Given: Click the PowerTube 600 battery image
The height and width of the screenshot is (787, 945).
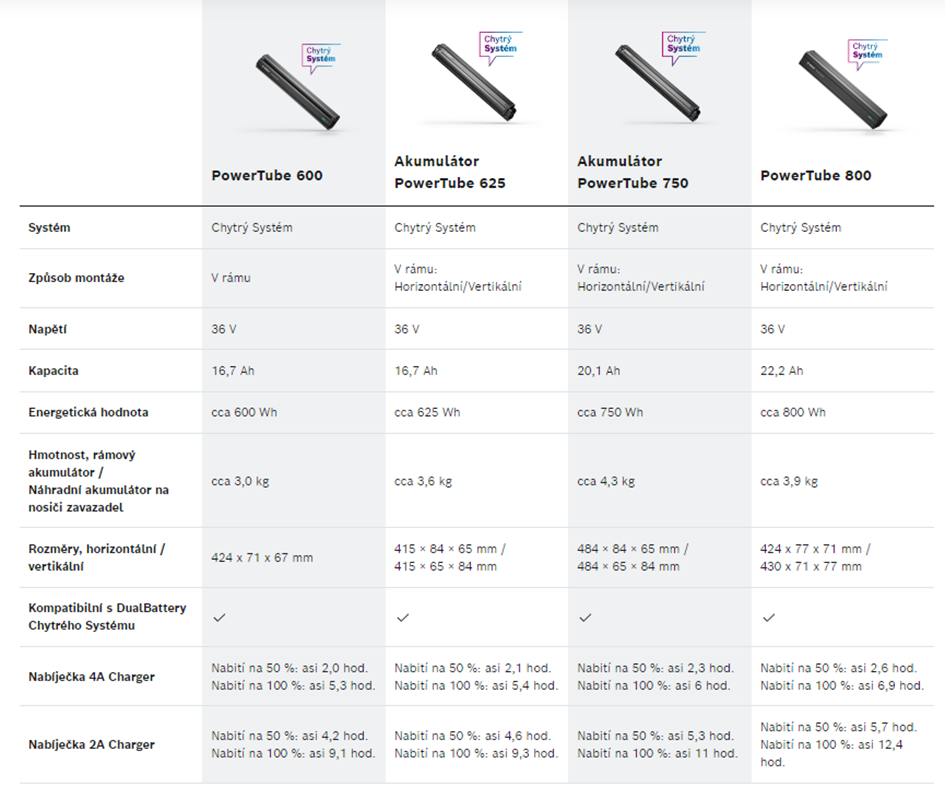Looking at the screenshot, I should 298,92.
